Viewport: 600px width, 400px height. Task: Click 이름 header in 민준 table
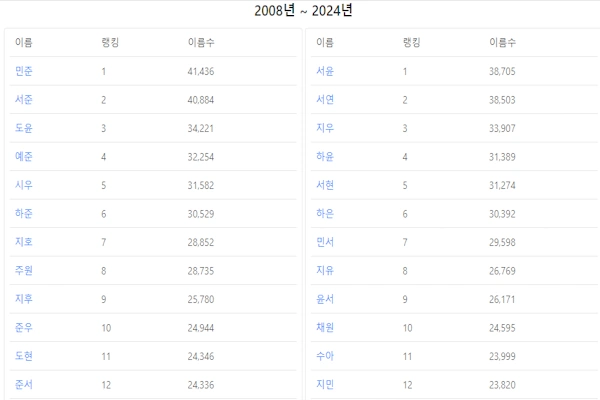pyautogui.click(x=24, y=42)
